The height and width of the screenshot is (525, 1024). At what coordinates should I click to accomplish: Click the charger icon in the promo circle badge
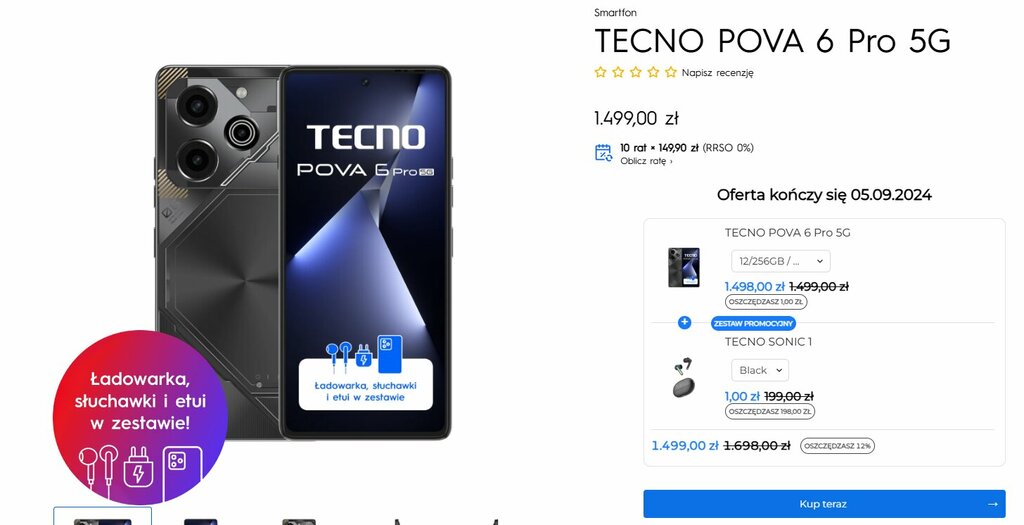pyautogui.click(x=138, y=466)
